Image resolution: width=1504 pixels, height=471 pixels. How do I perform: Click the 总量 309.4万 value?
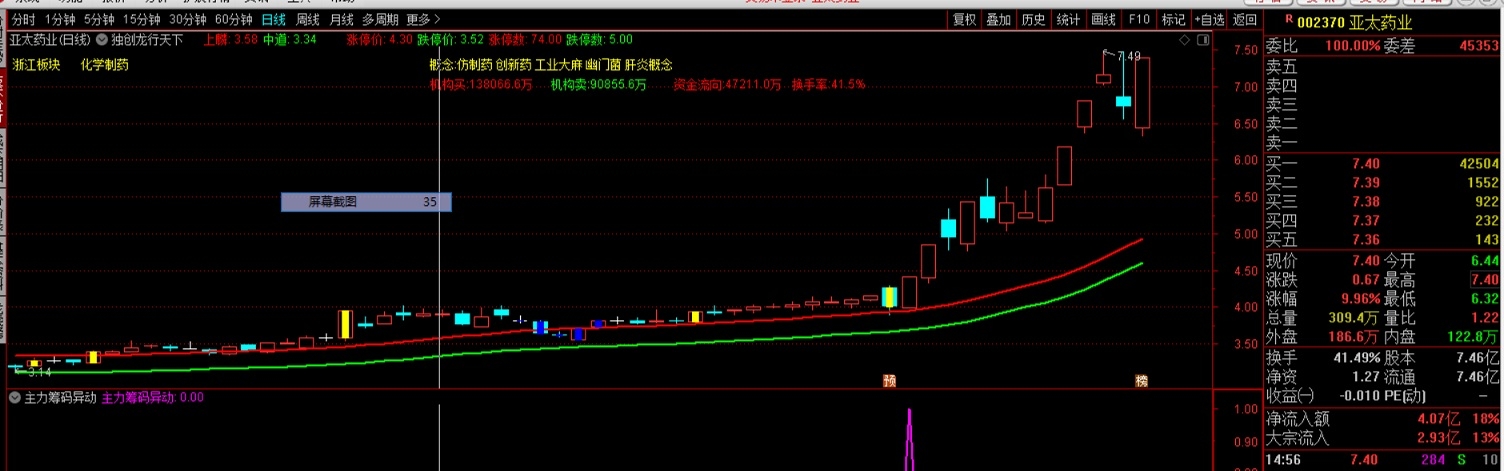(x=1354, y=318)
